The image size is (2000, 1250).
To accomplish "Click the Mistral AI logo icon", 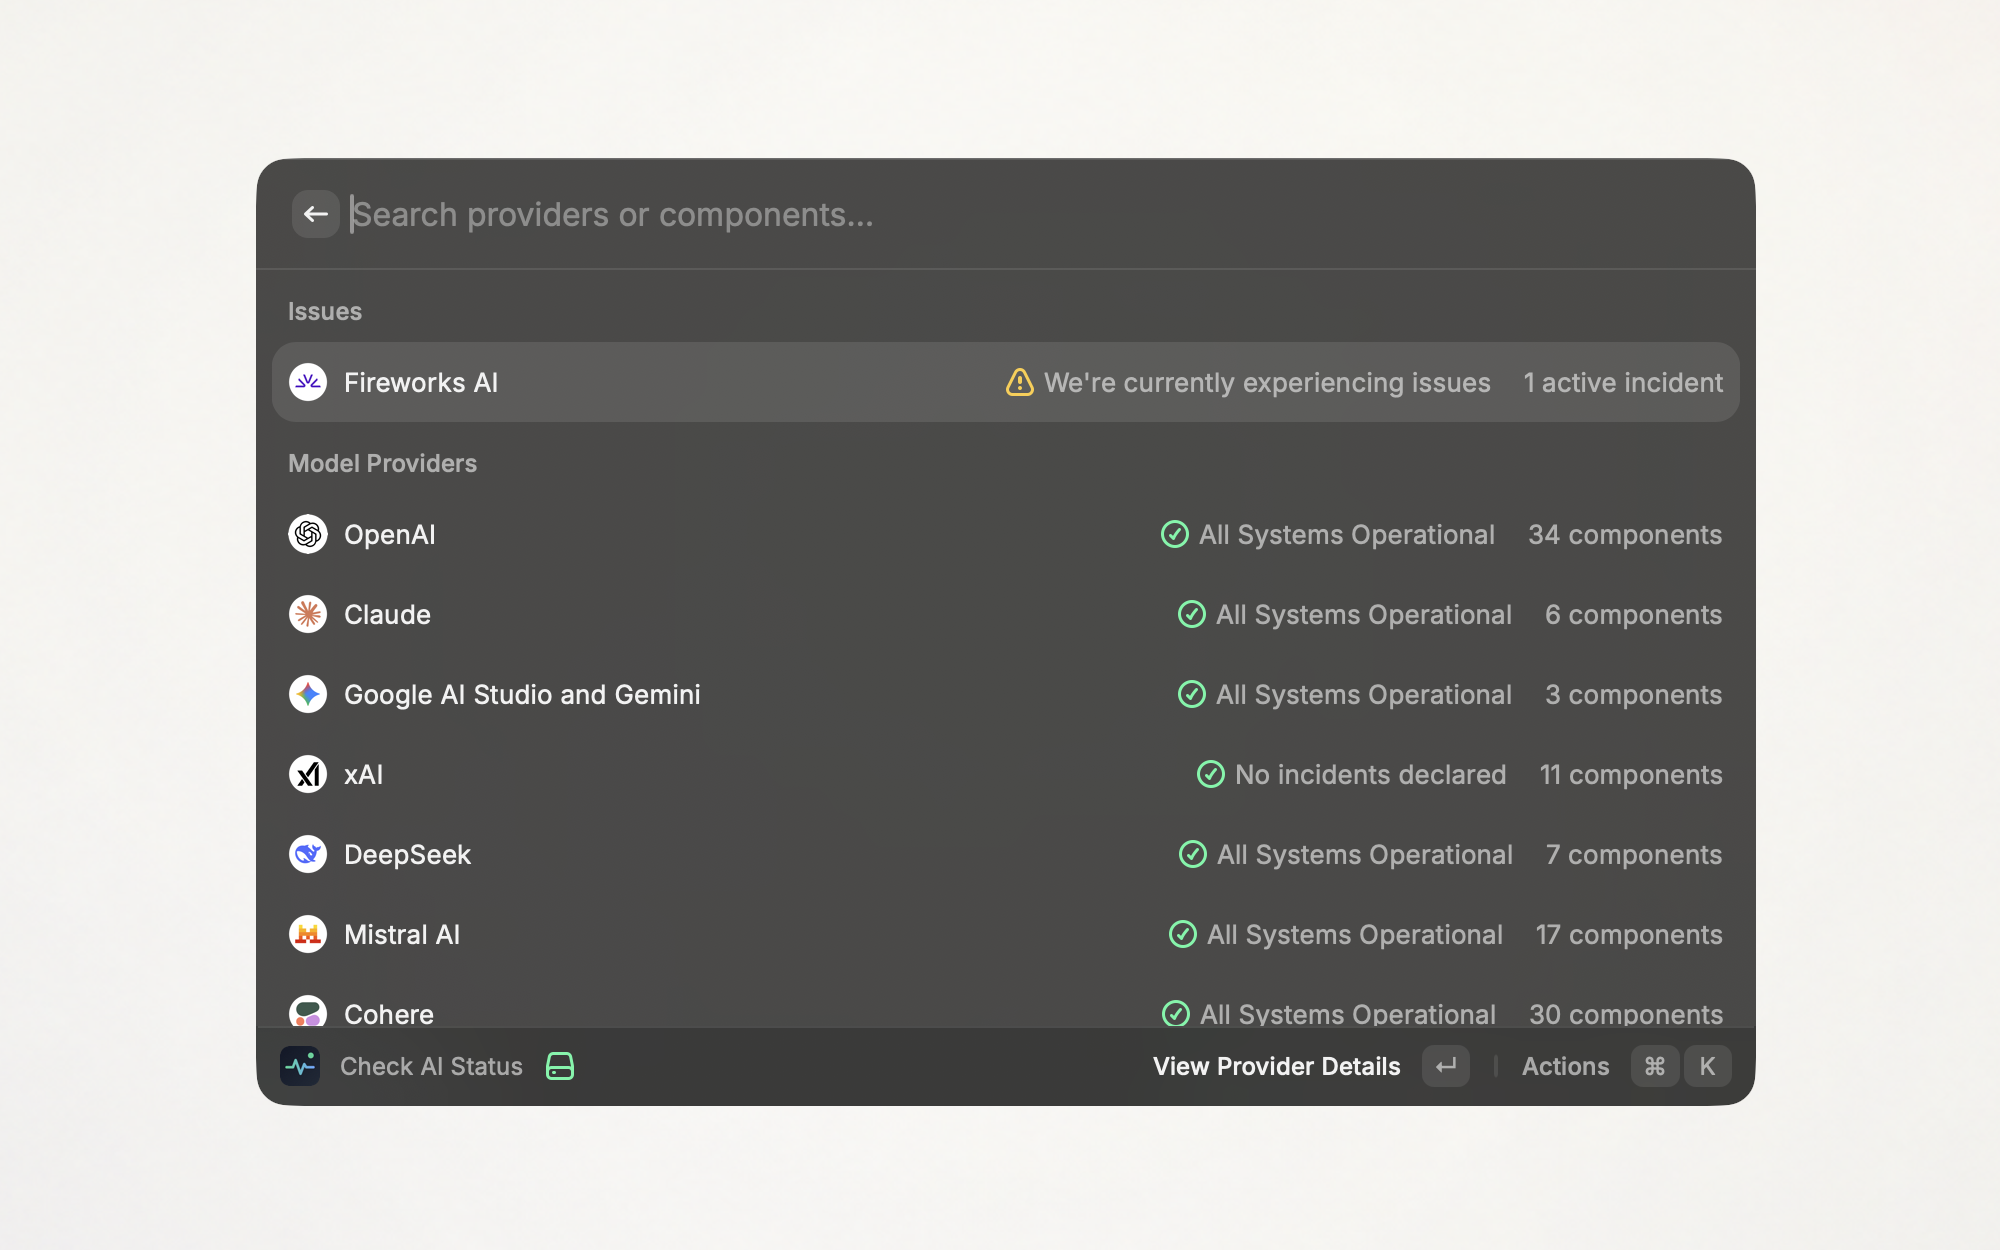I will pyautogui.click(x=308, y=934).
